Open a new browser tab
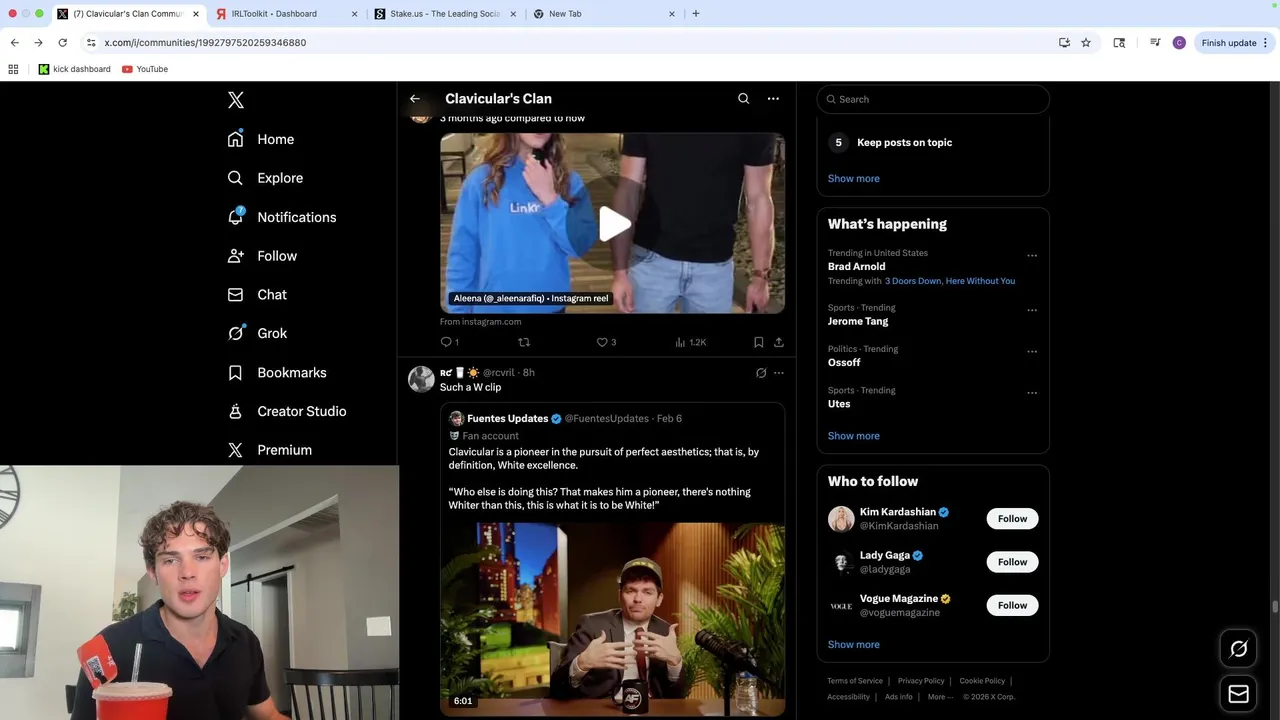This screenshot has width=1280, height=720. [696, 14]
